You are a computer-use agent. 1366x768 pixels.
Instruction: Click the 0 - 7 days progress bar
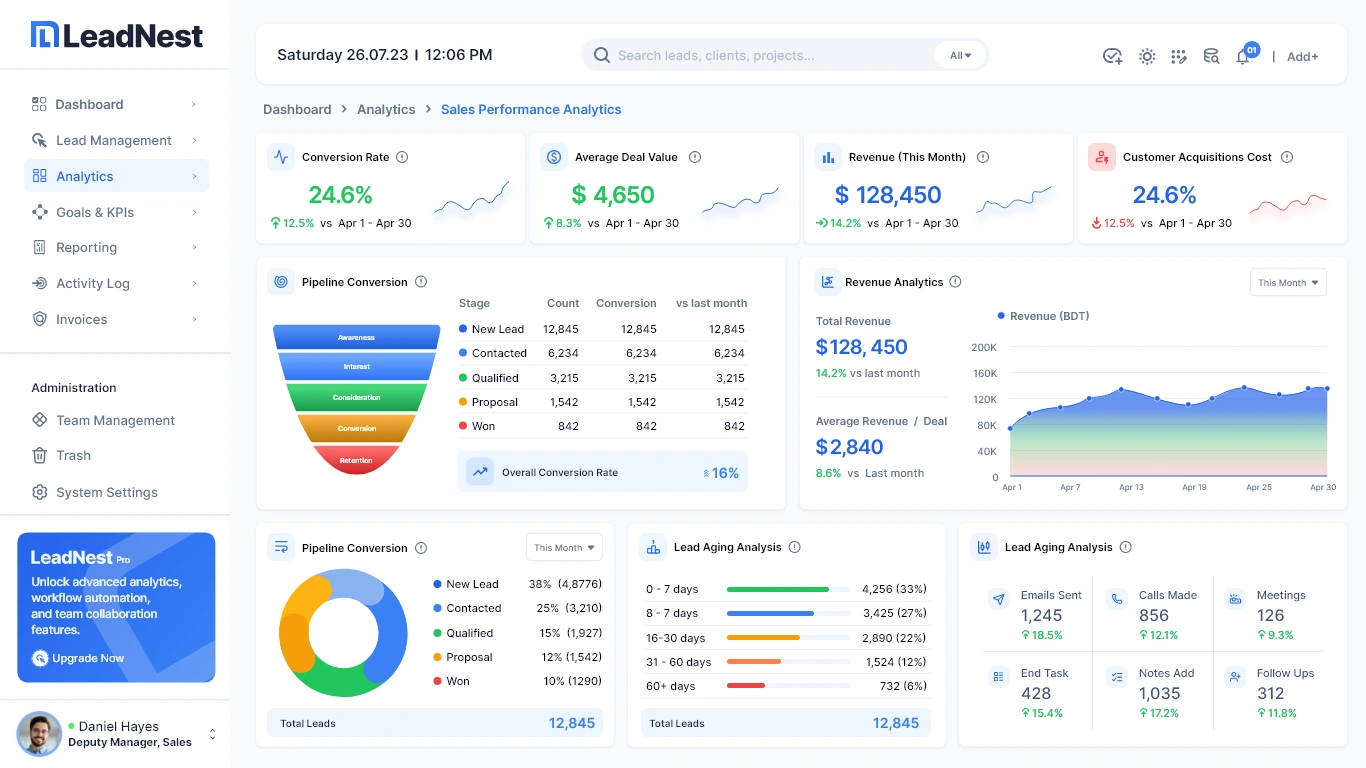pyautogui.click(x=788, y=589)
